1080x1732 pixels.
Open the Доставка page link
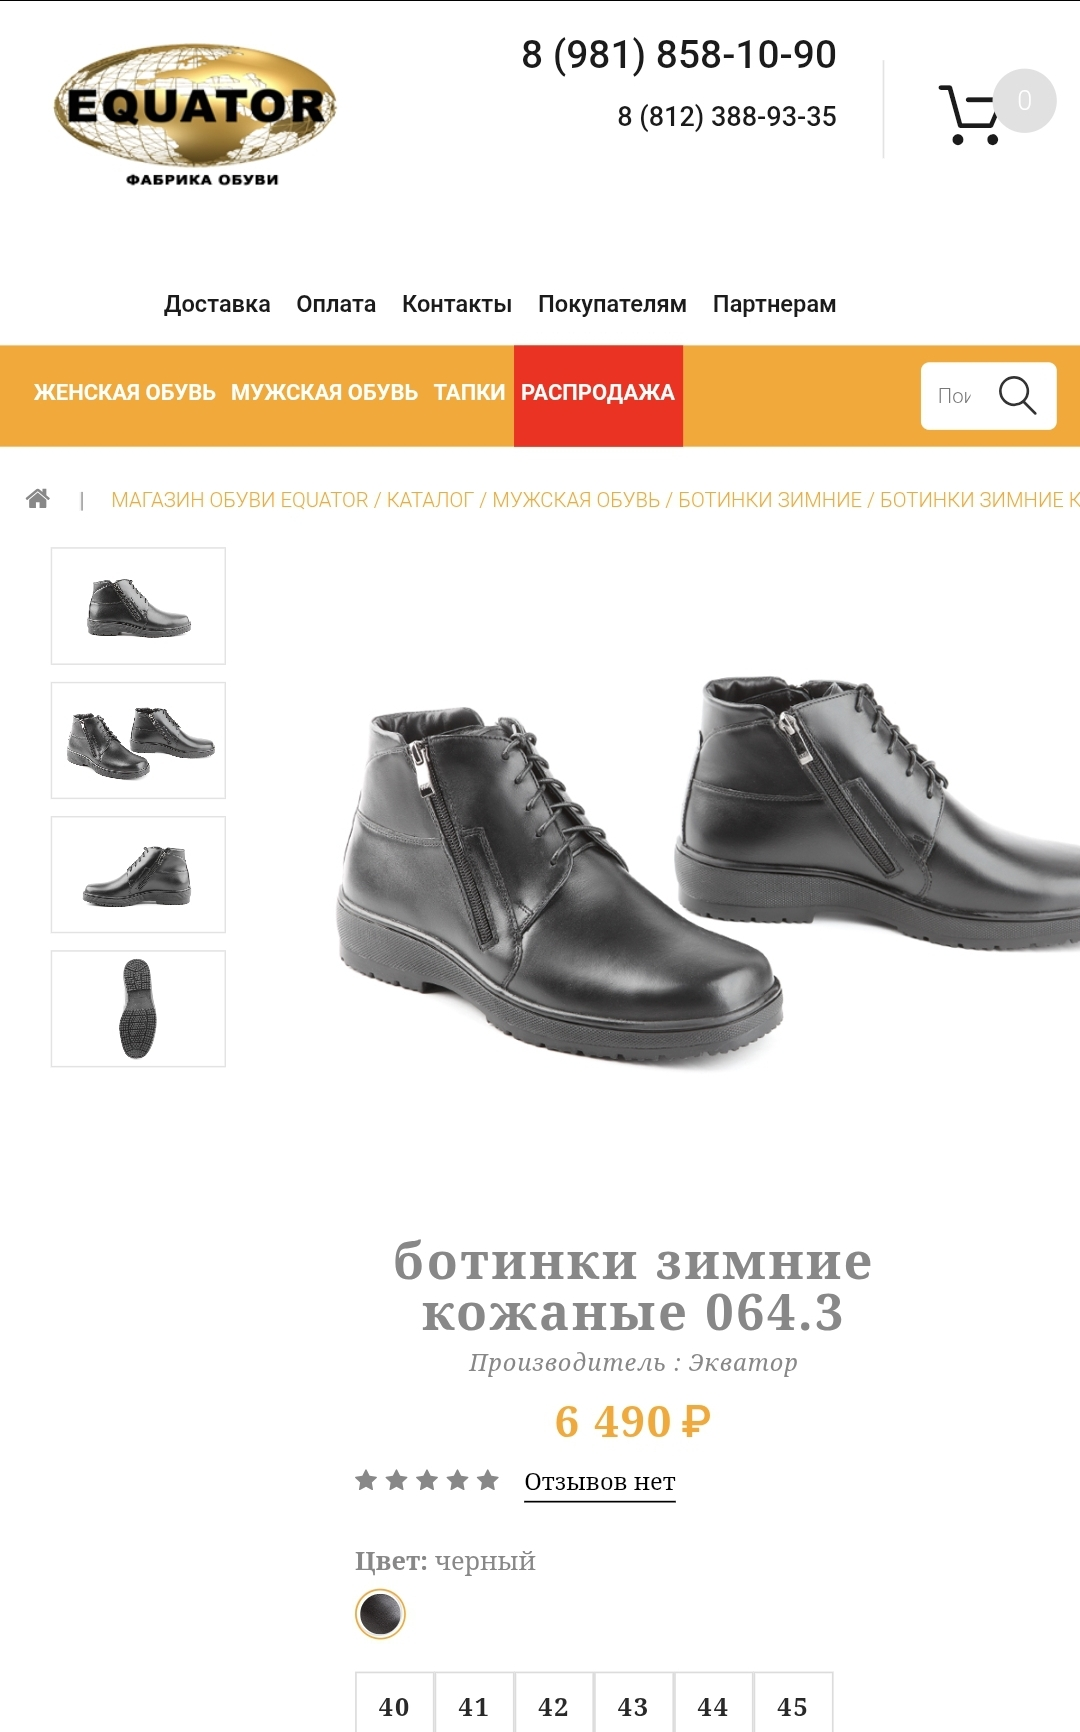[217, 304]
